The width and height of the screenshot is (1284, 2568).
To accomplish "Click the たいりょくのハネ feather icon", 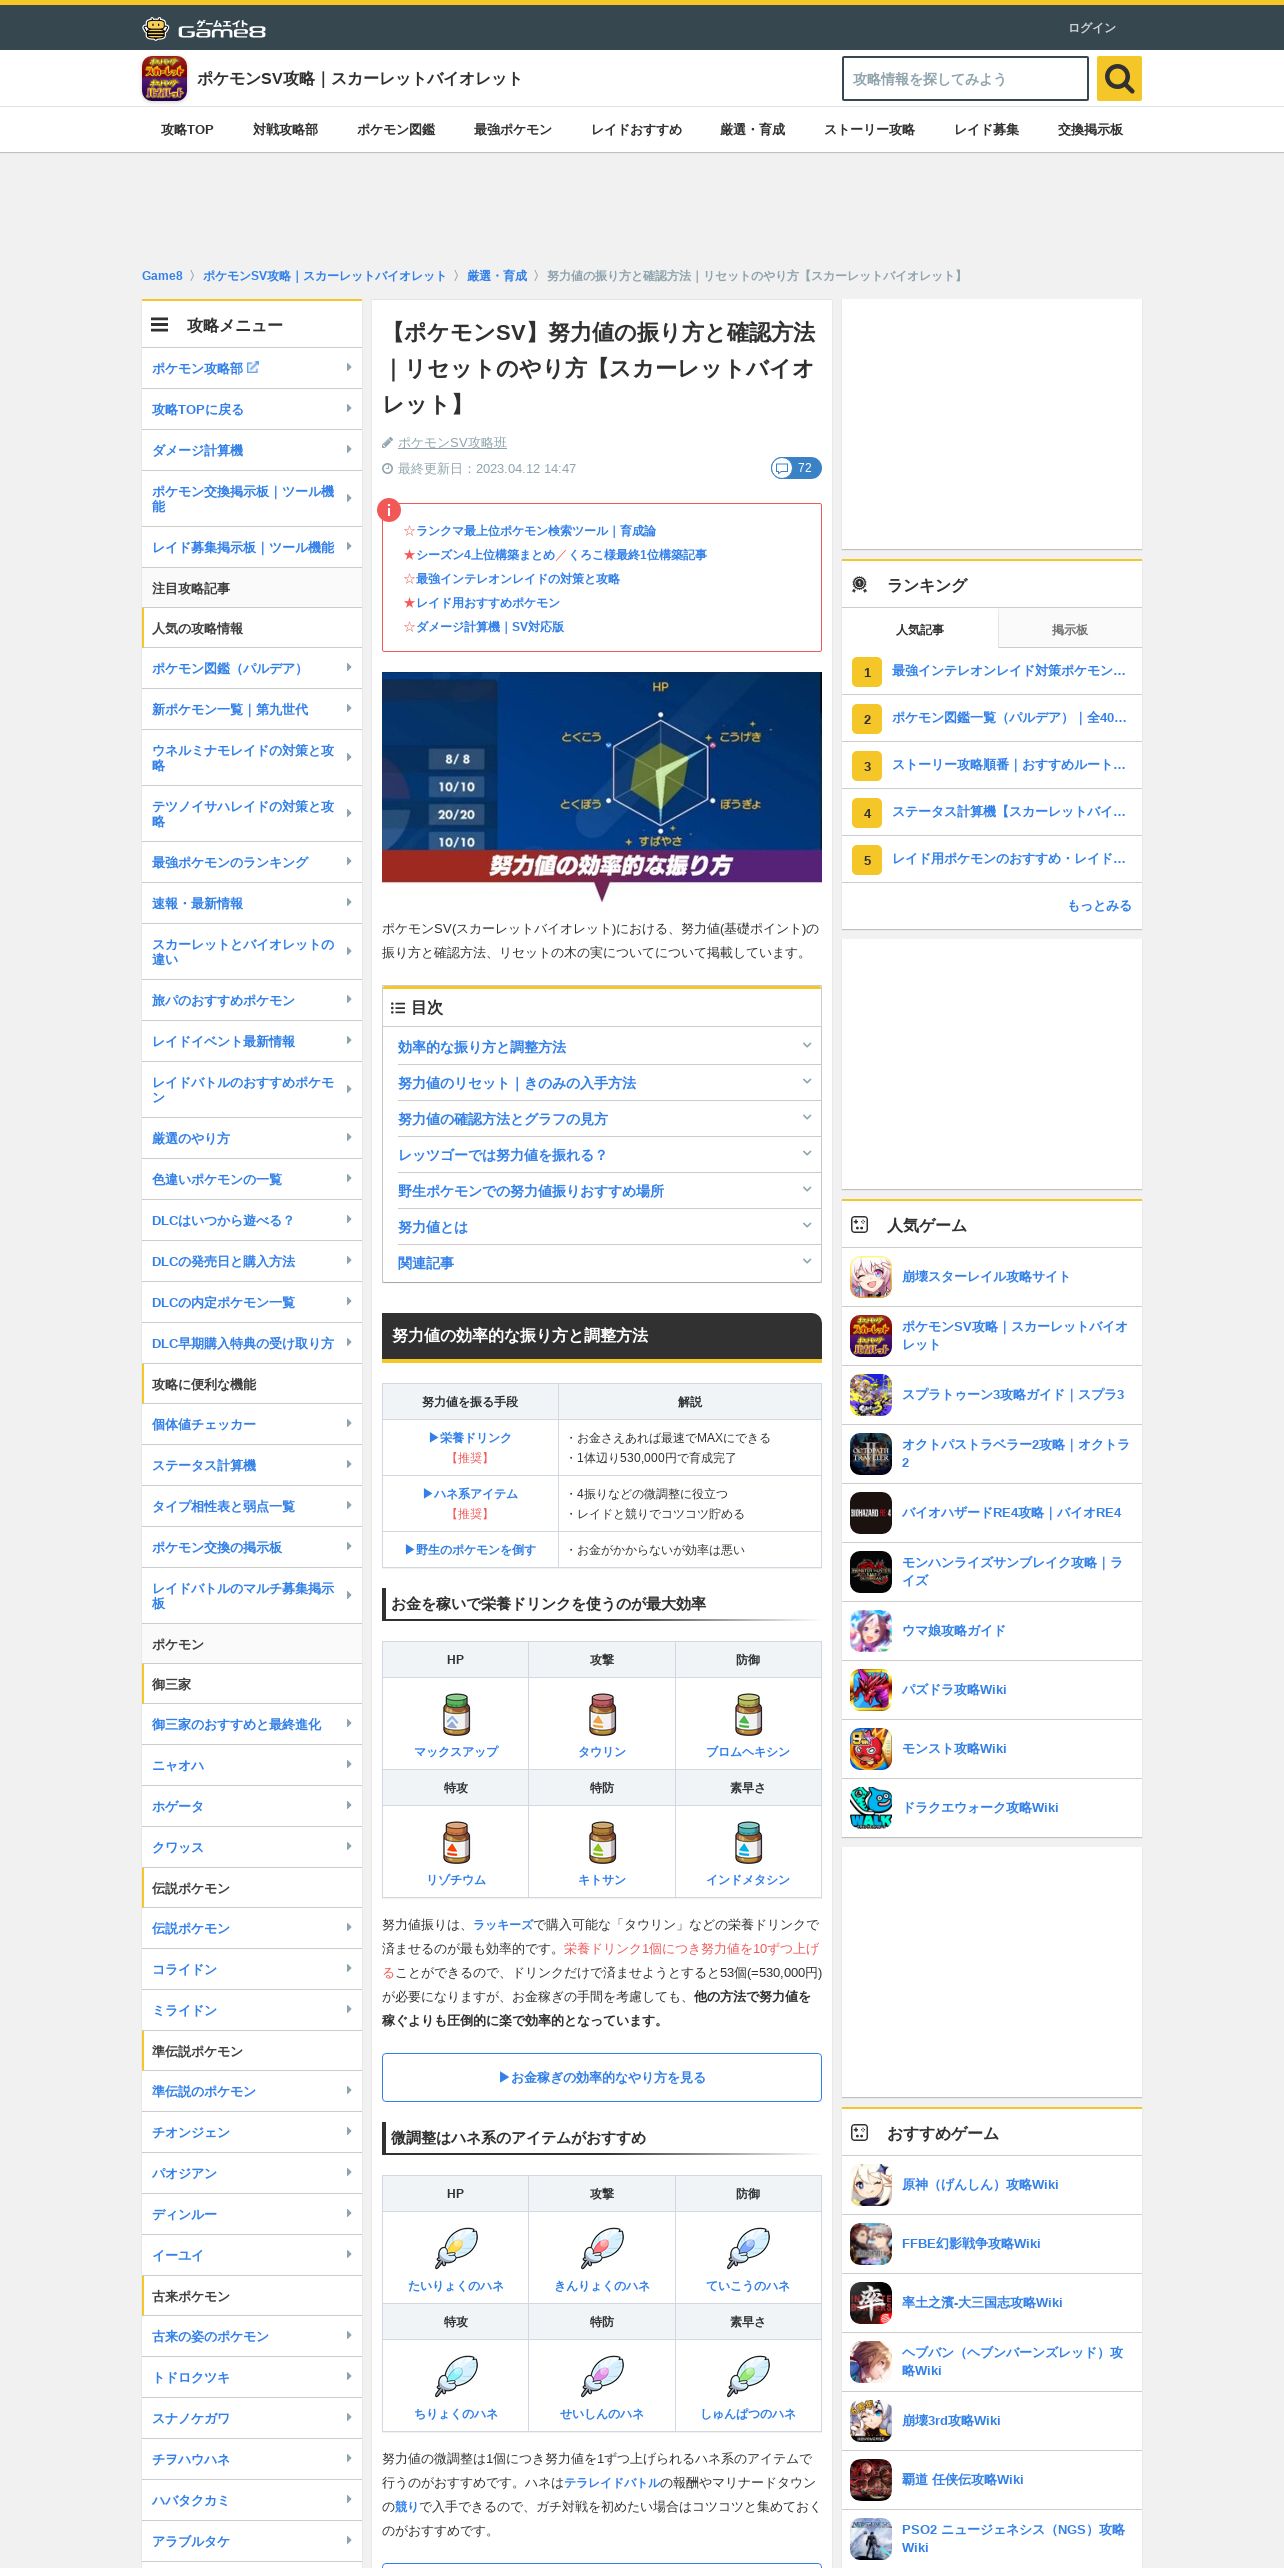I will (456, 2248).
